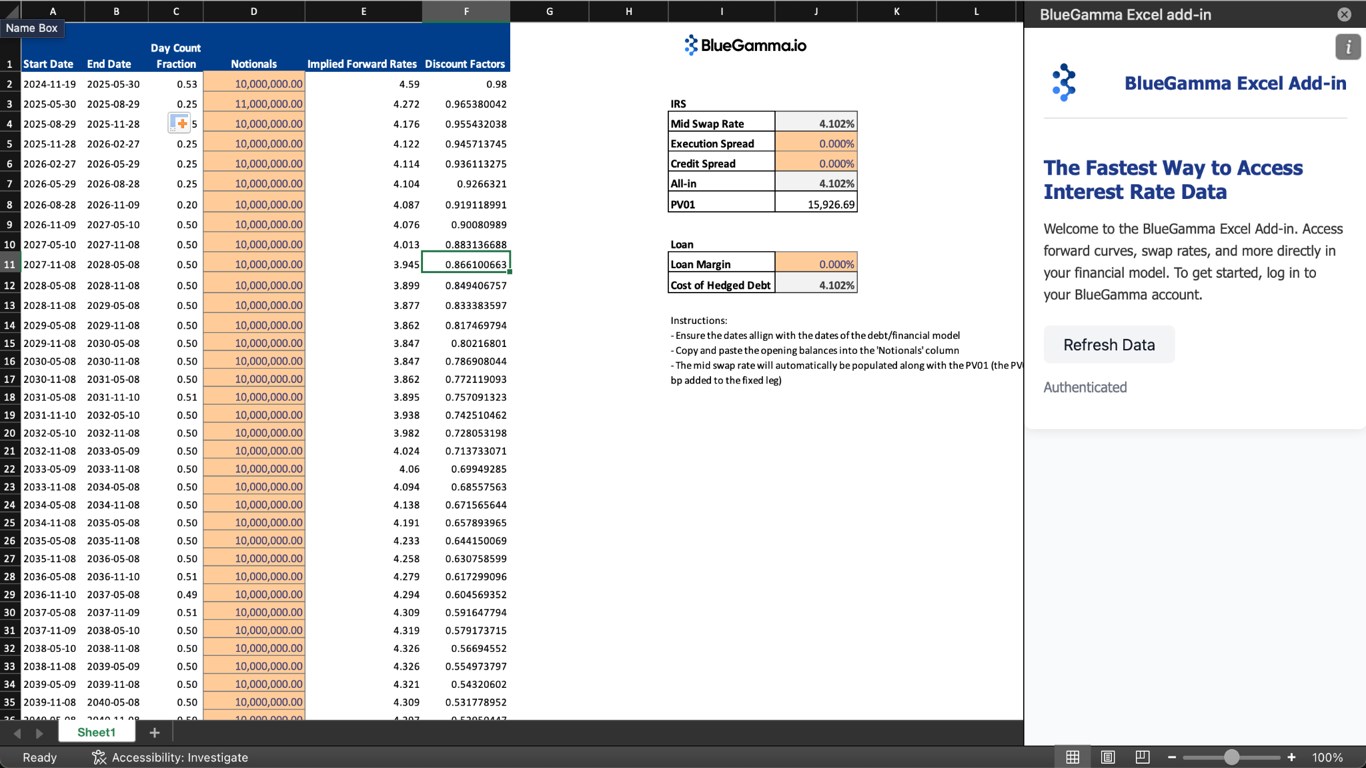The image size is (1366, 768).
Task: Select row 20 header
Action: pos(10,433)
